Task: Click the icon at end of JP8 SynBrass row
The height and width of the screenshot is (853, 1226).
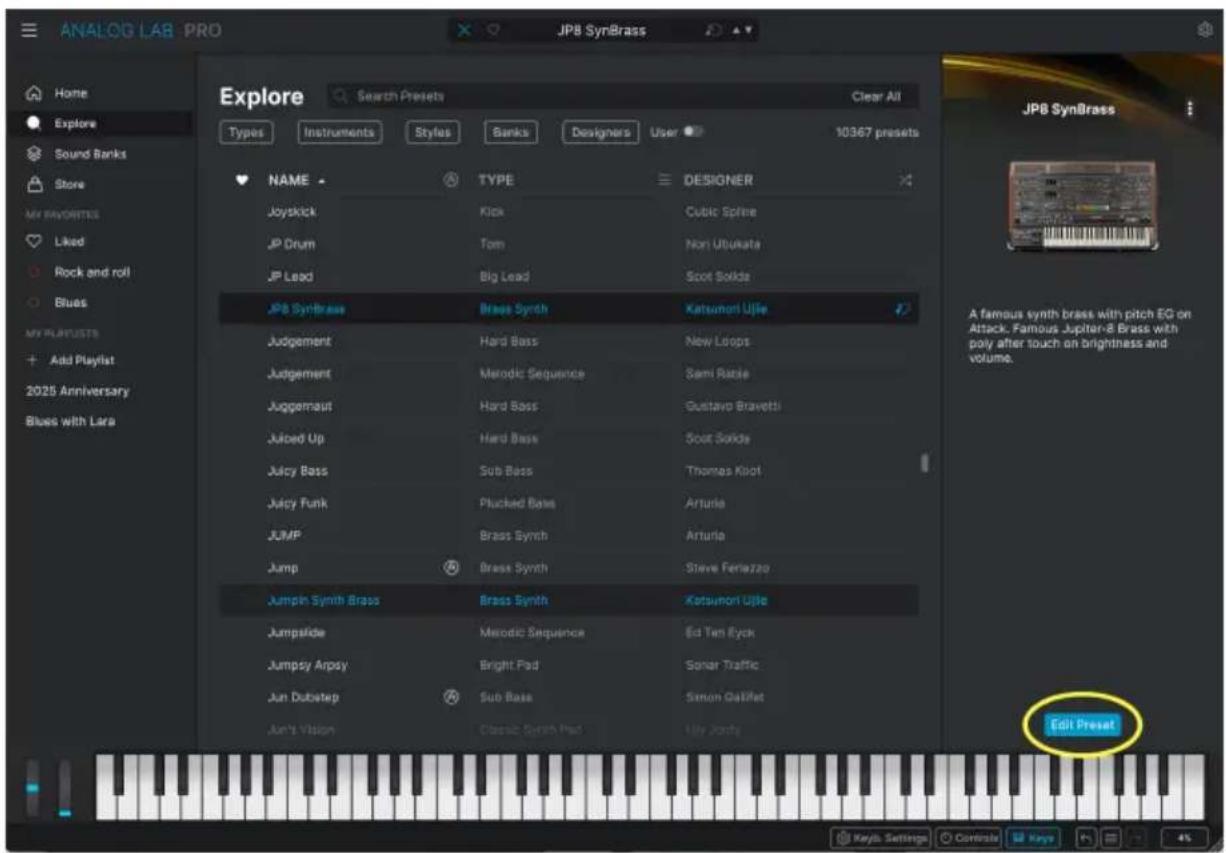Action: click(903, 309)
